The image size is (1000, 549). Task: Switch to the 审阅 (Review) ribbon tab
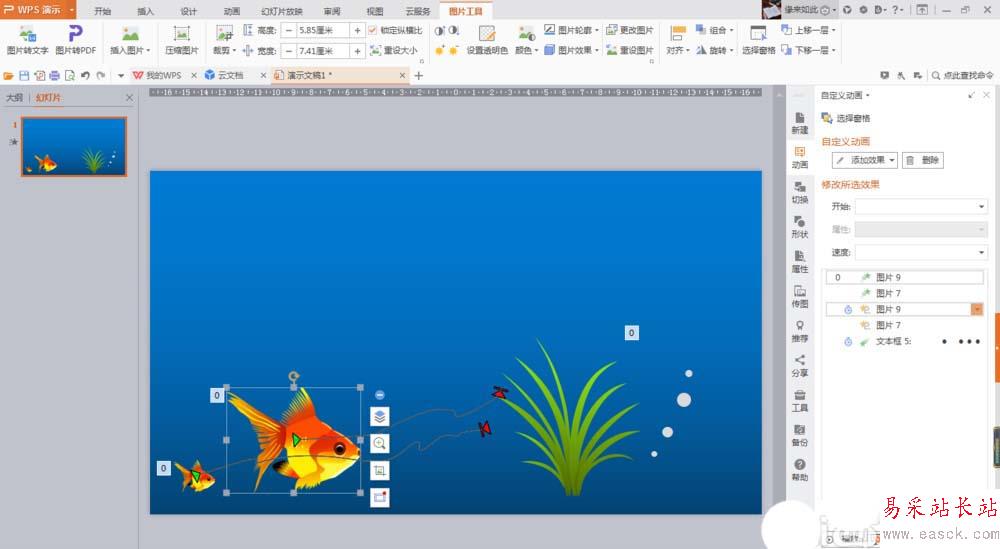332,11
